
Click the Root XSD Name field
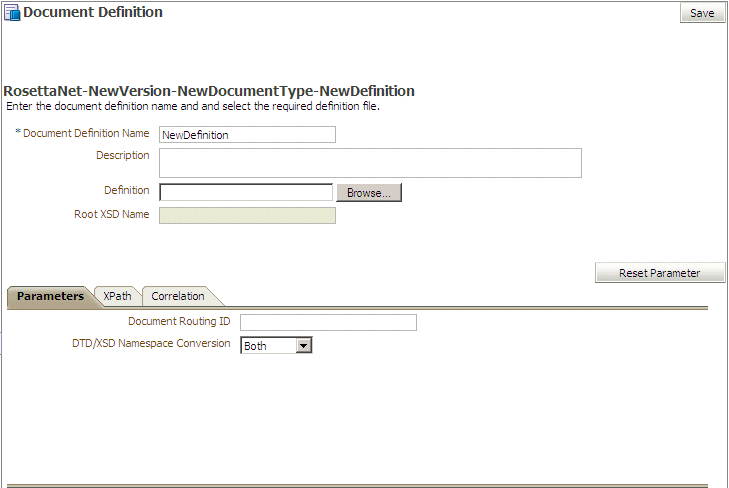[247, 215]
